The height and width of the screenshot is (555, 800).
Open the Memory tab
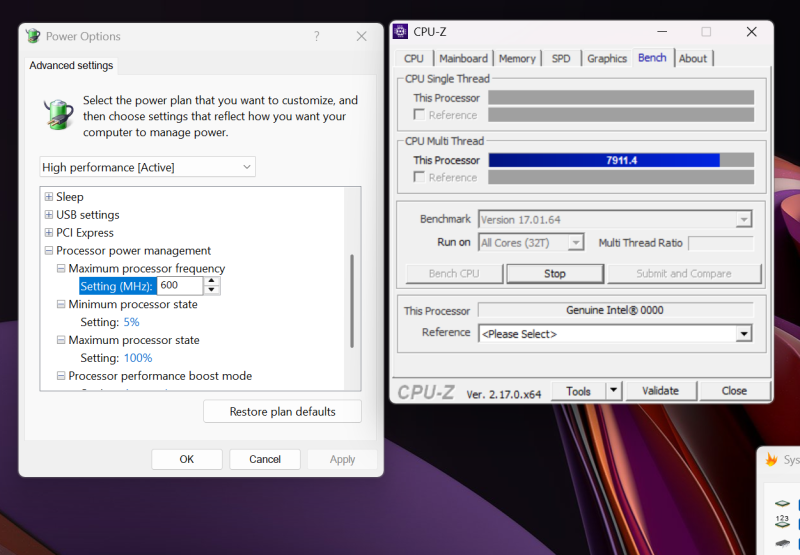(517, 59)
